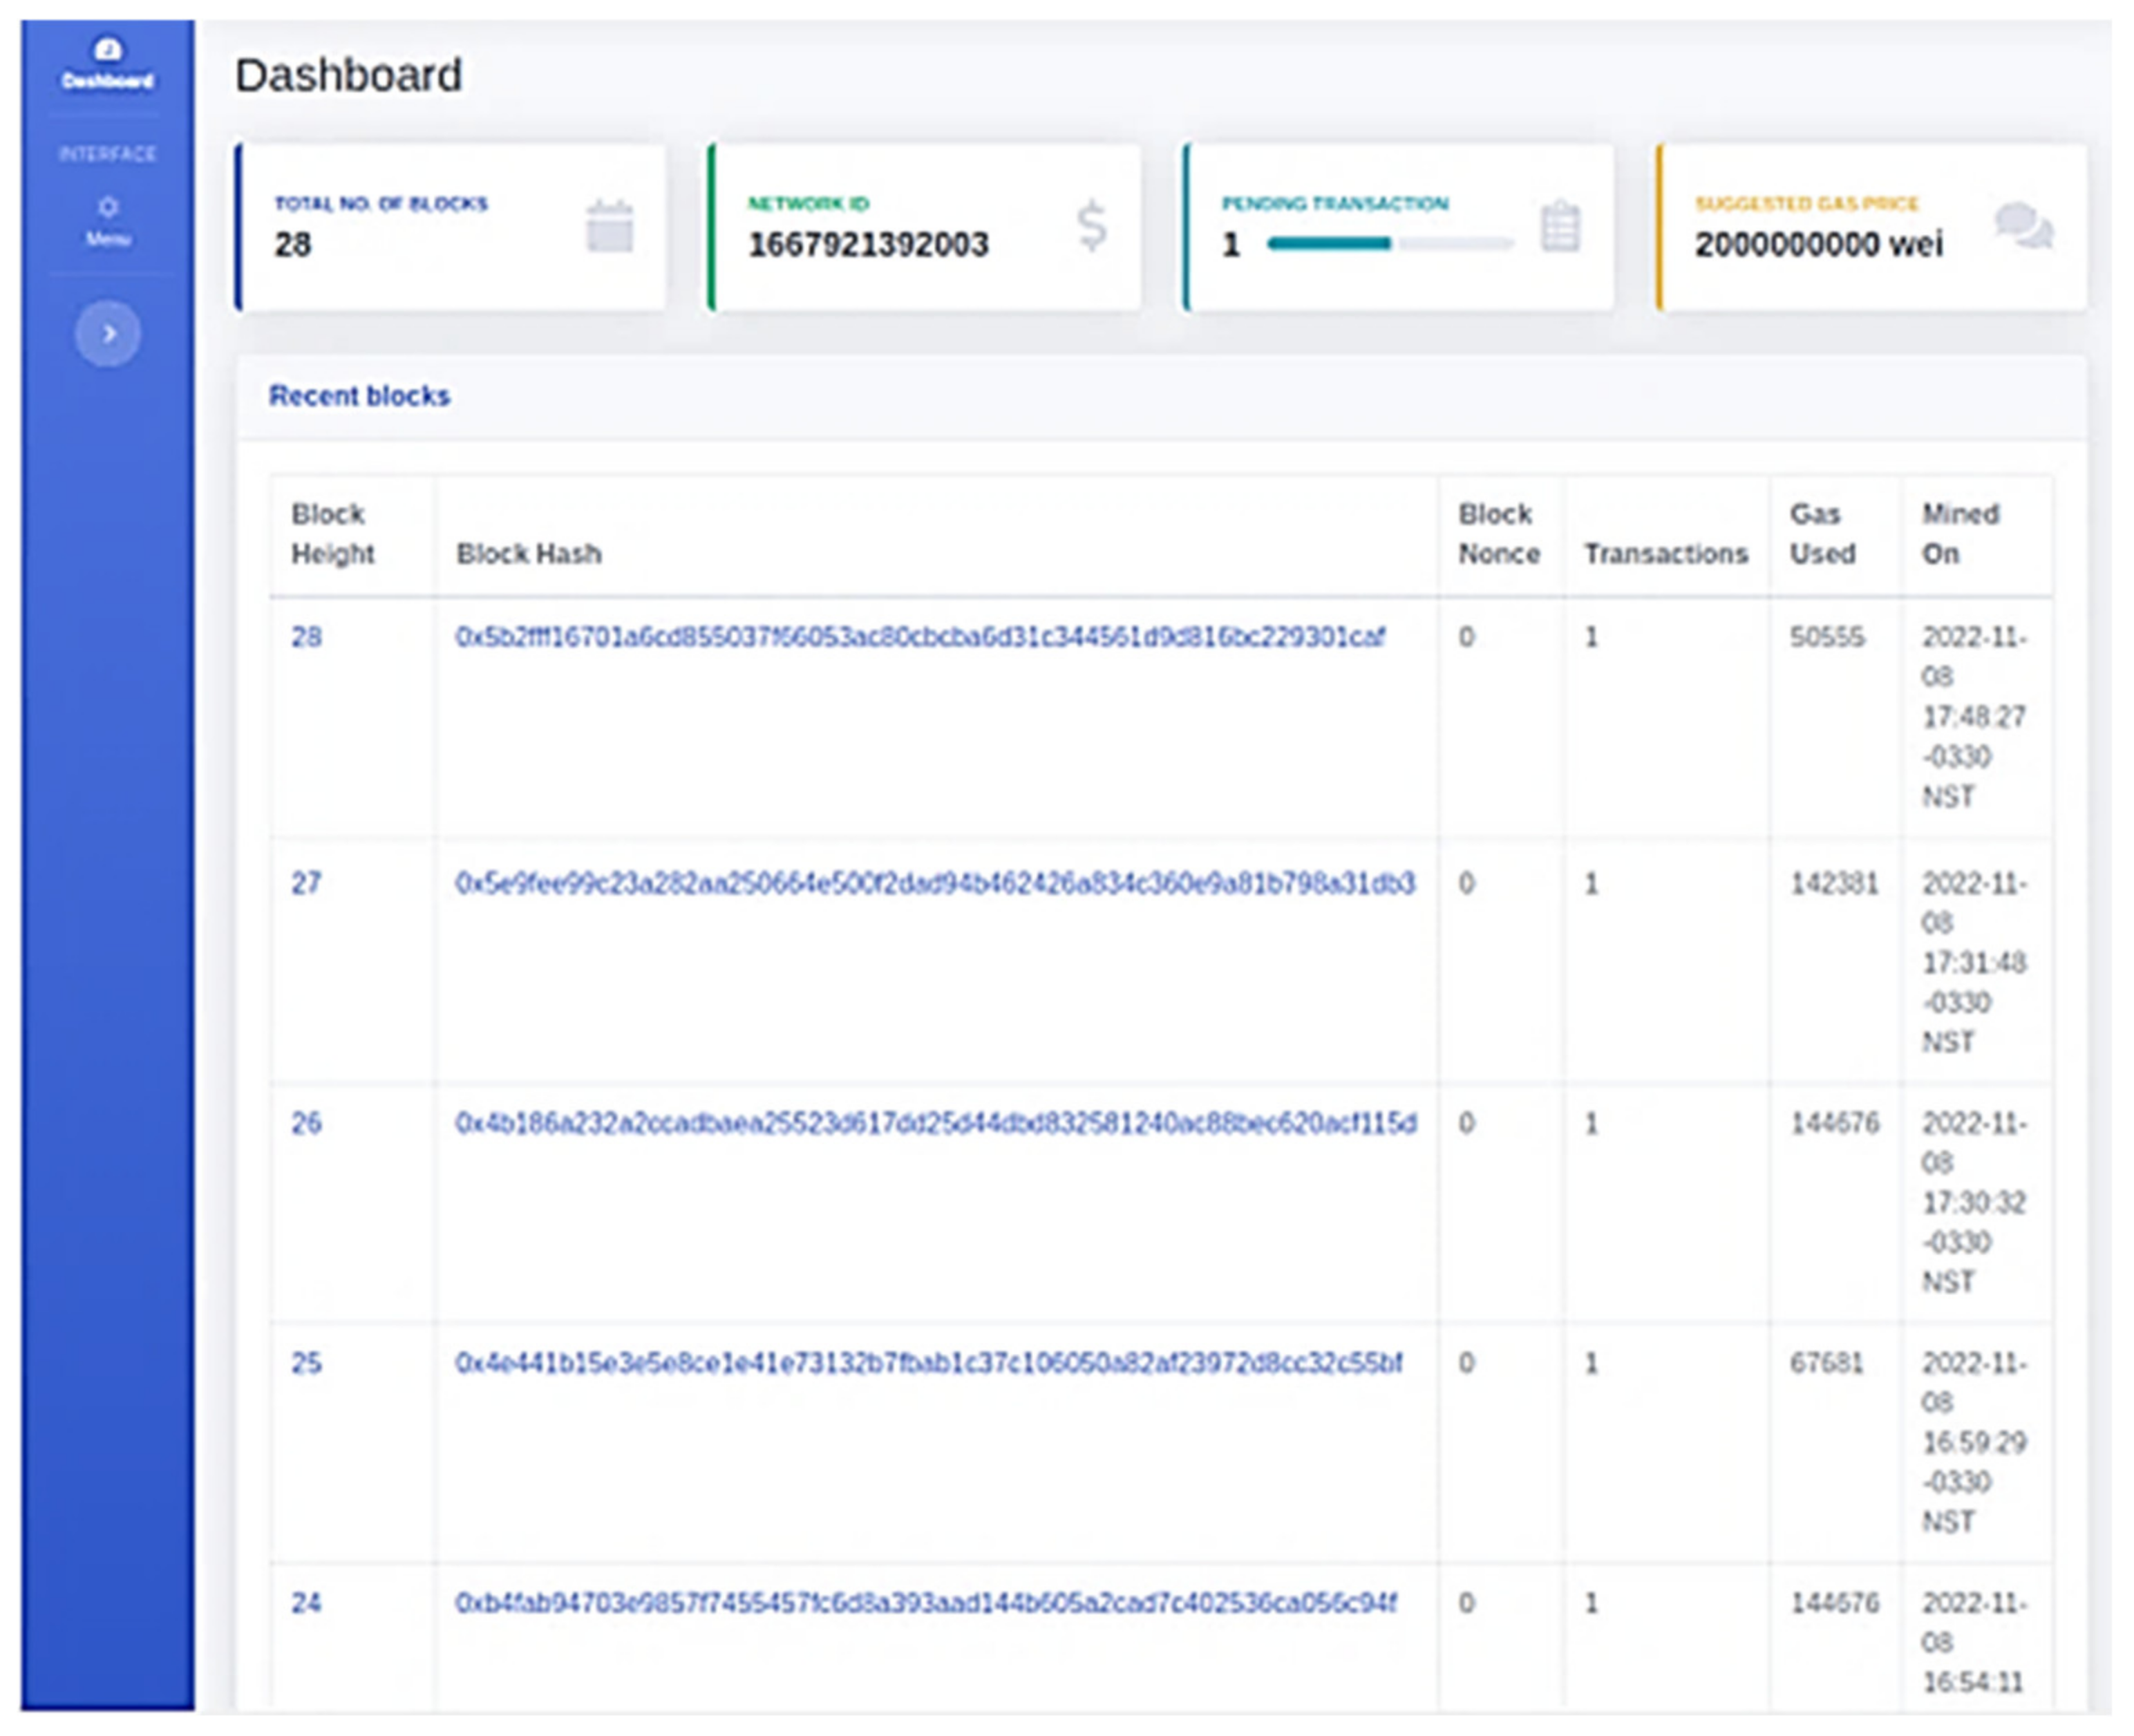2134x1736 pixels.
Task: Open block height 27 link
Action: (x=306, y=883)
